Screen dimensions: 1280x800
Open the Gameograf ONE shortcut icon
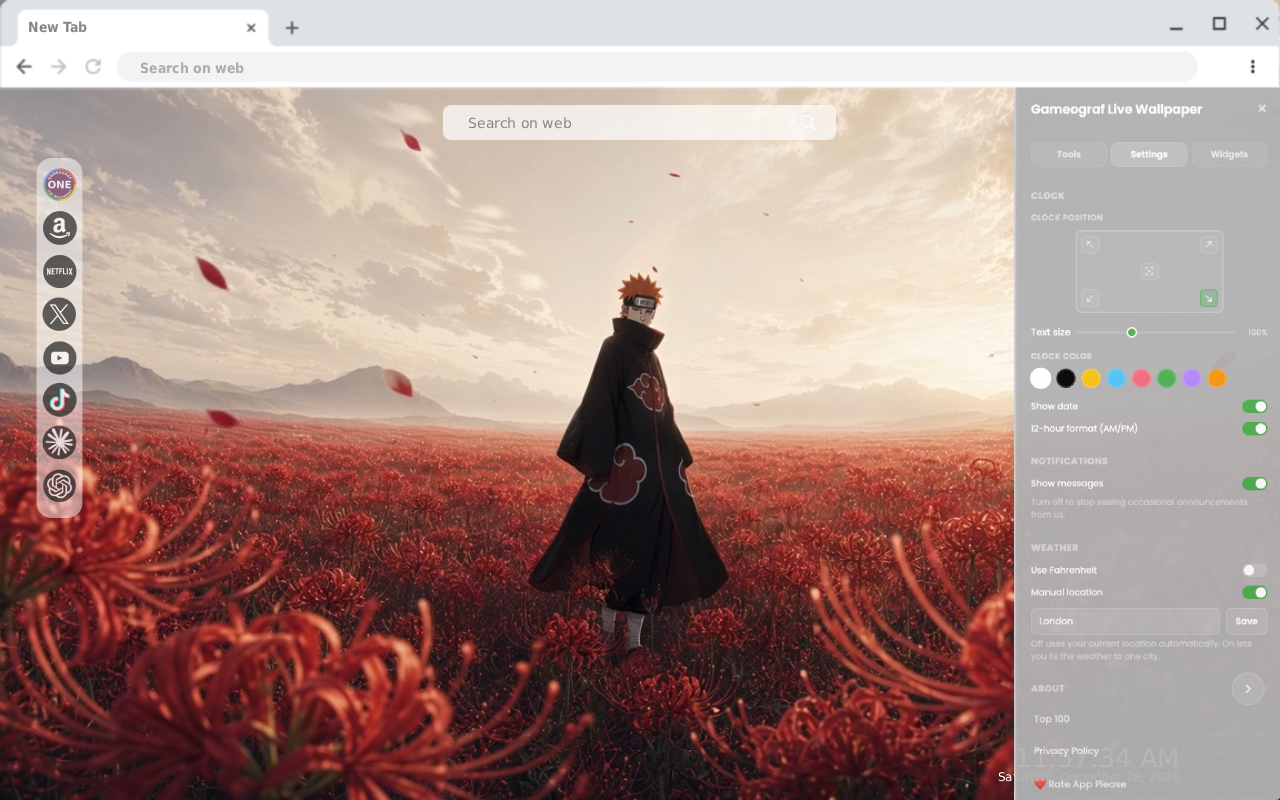pos(60,184)
